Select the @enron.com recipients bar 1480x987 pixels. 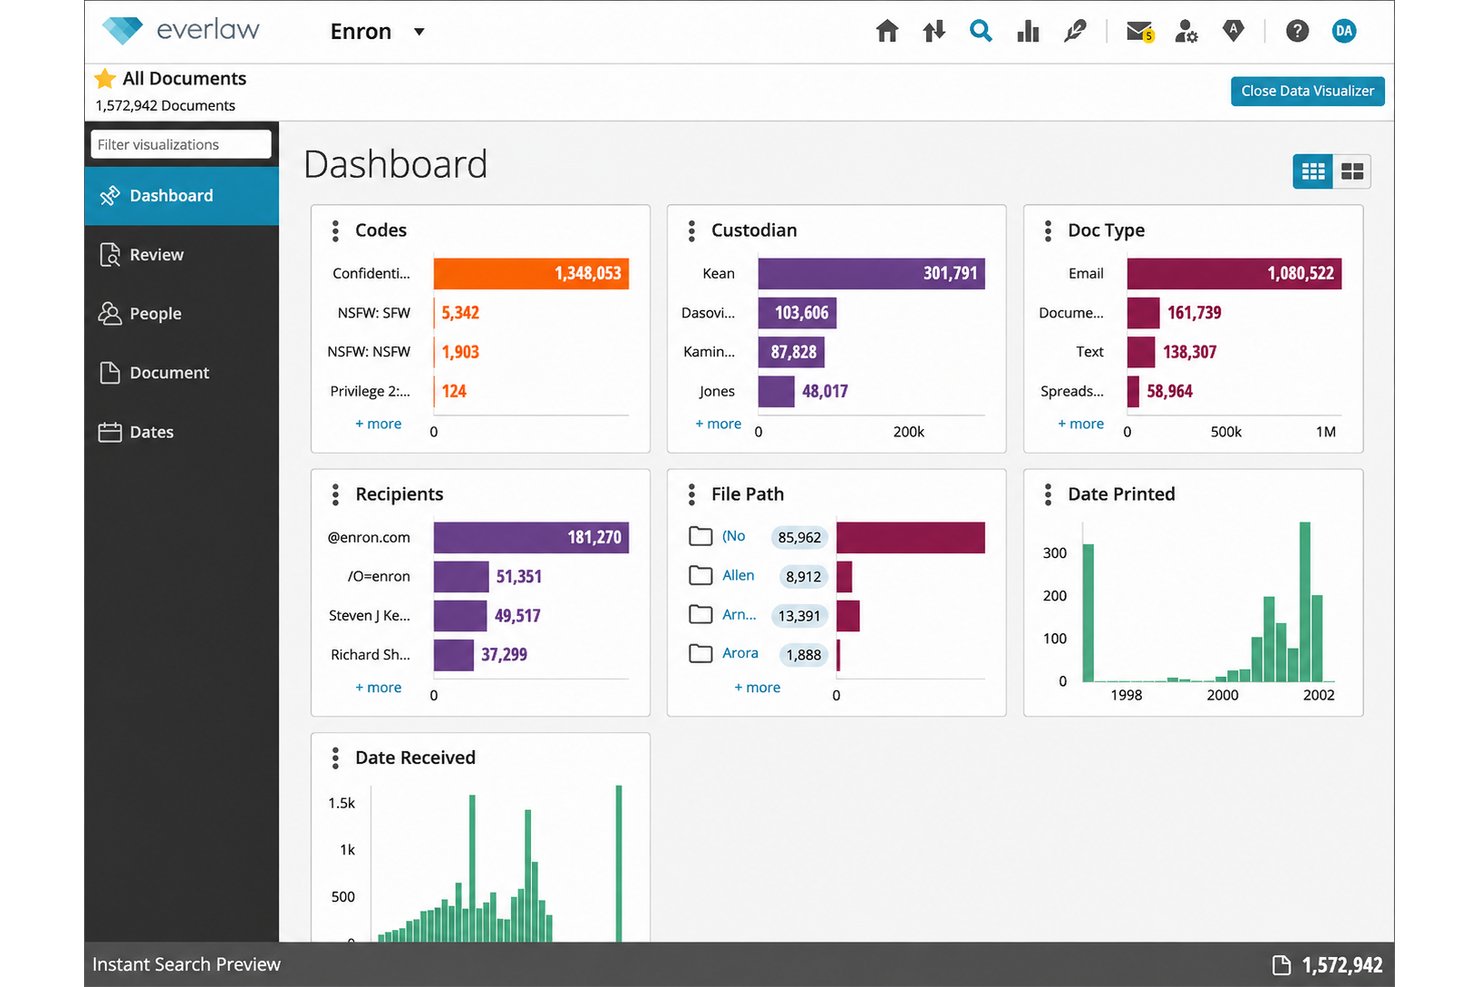[x=531, y=537]
